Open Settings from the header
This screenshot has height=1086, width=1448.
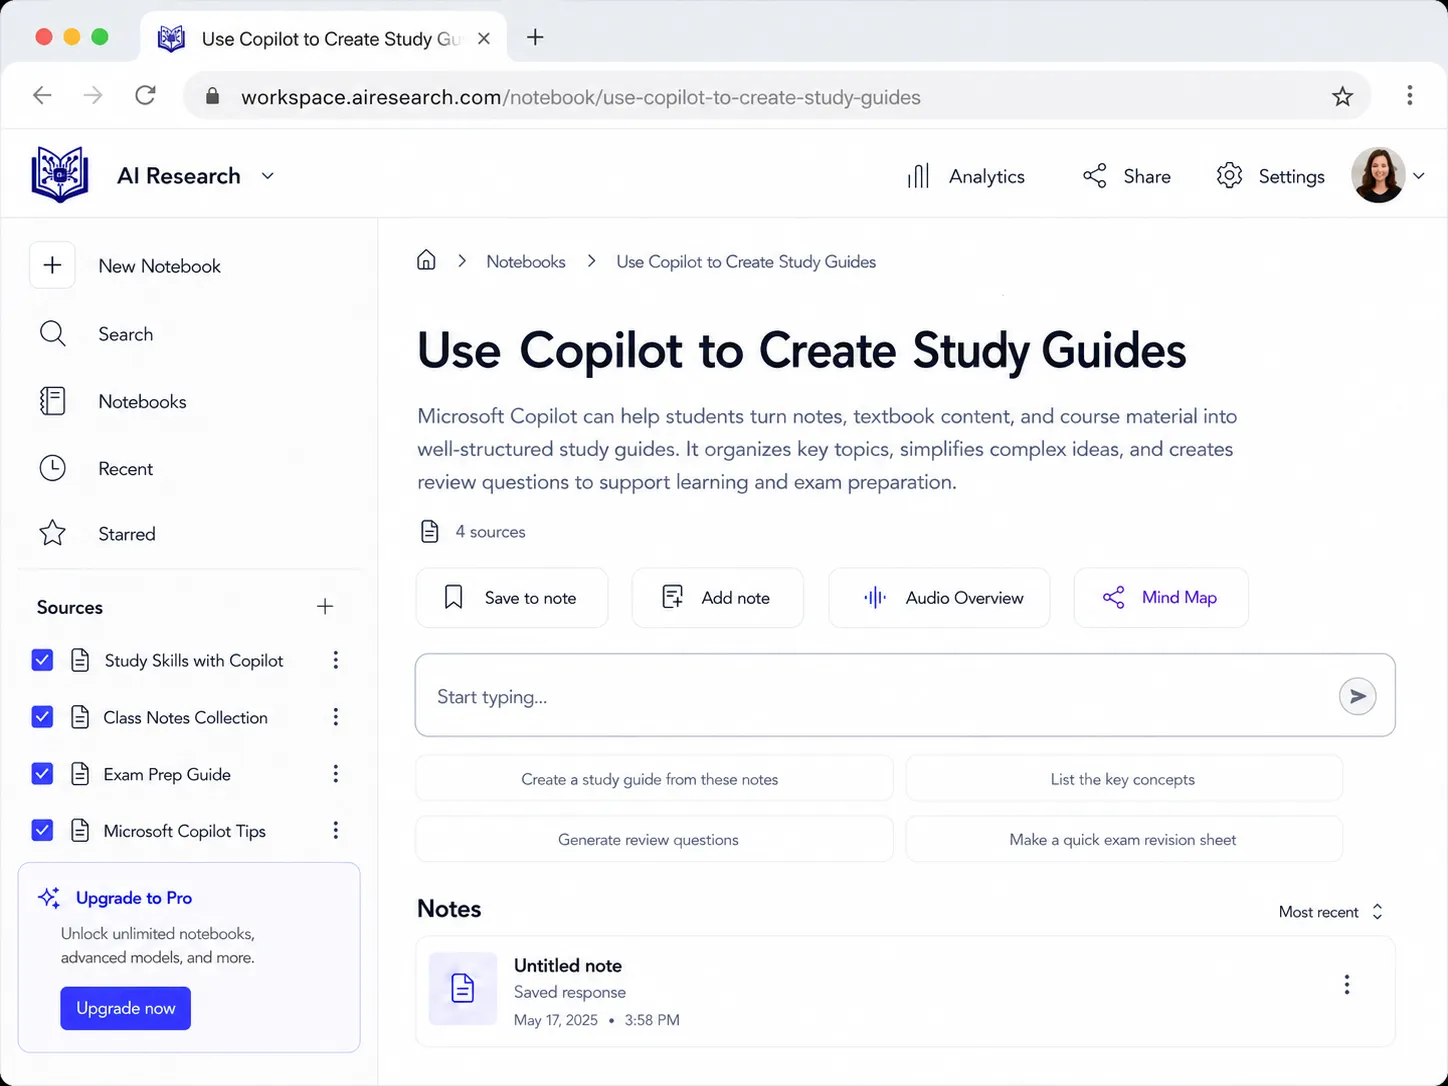1271,177
